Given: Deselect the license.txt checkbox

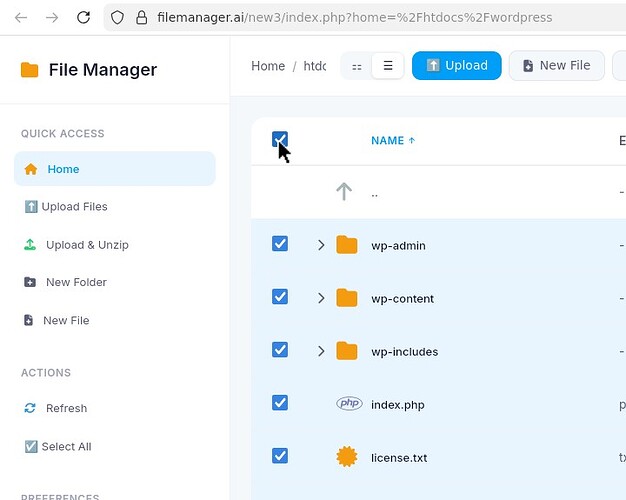Looking at the screenshot, I should 280,456.
